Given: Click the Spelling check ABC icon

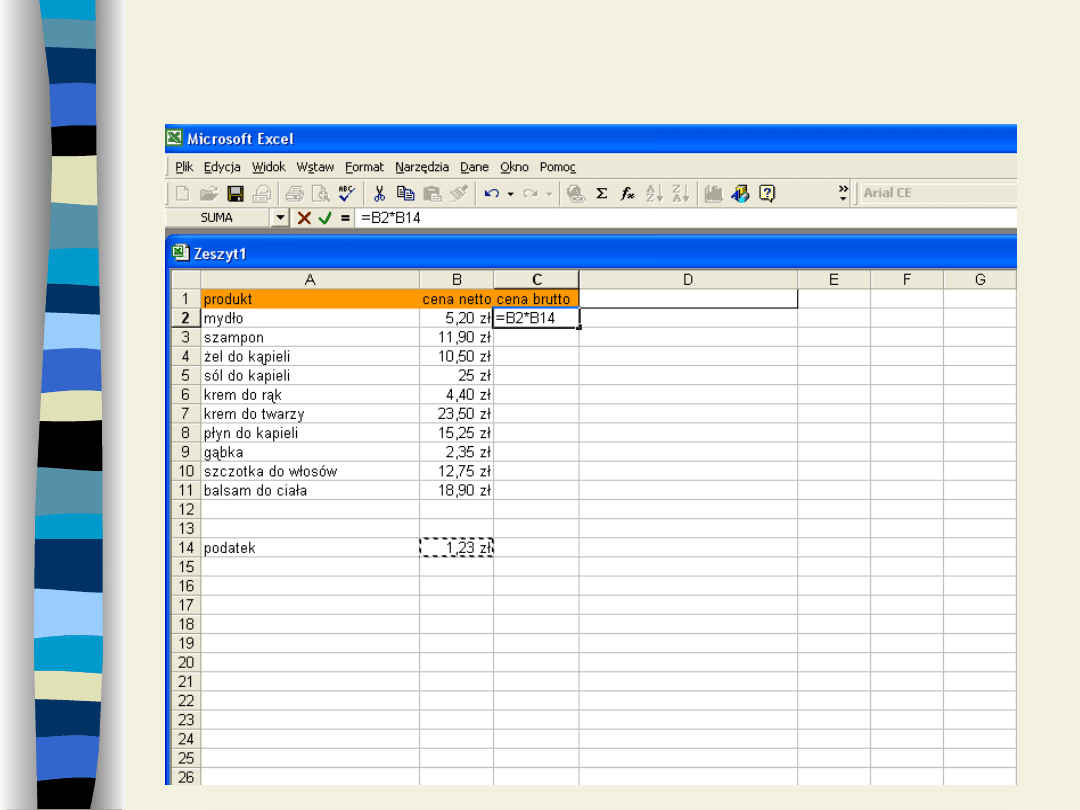Looking at the screenshot, I should pyautogui.click(x=346, y=194).
